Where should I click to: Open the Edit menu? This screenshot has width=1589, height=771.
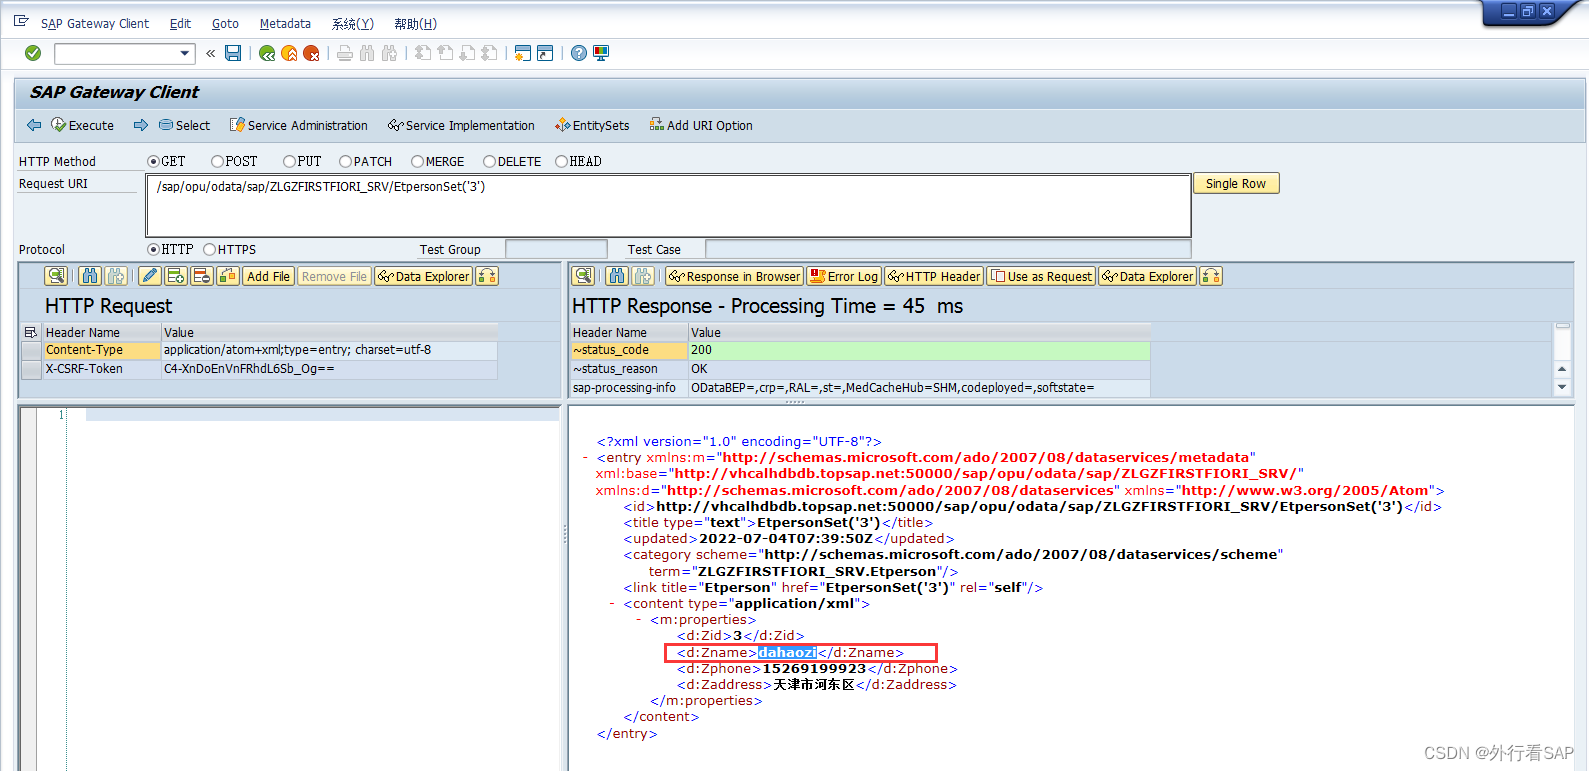[x=180, y=24]
